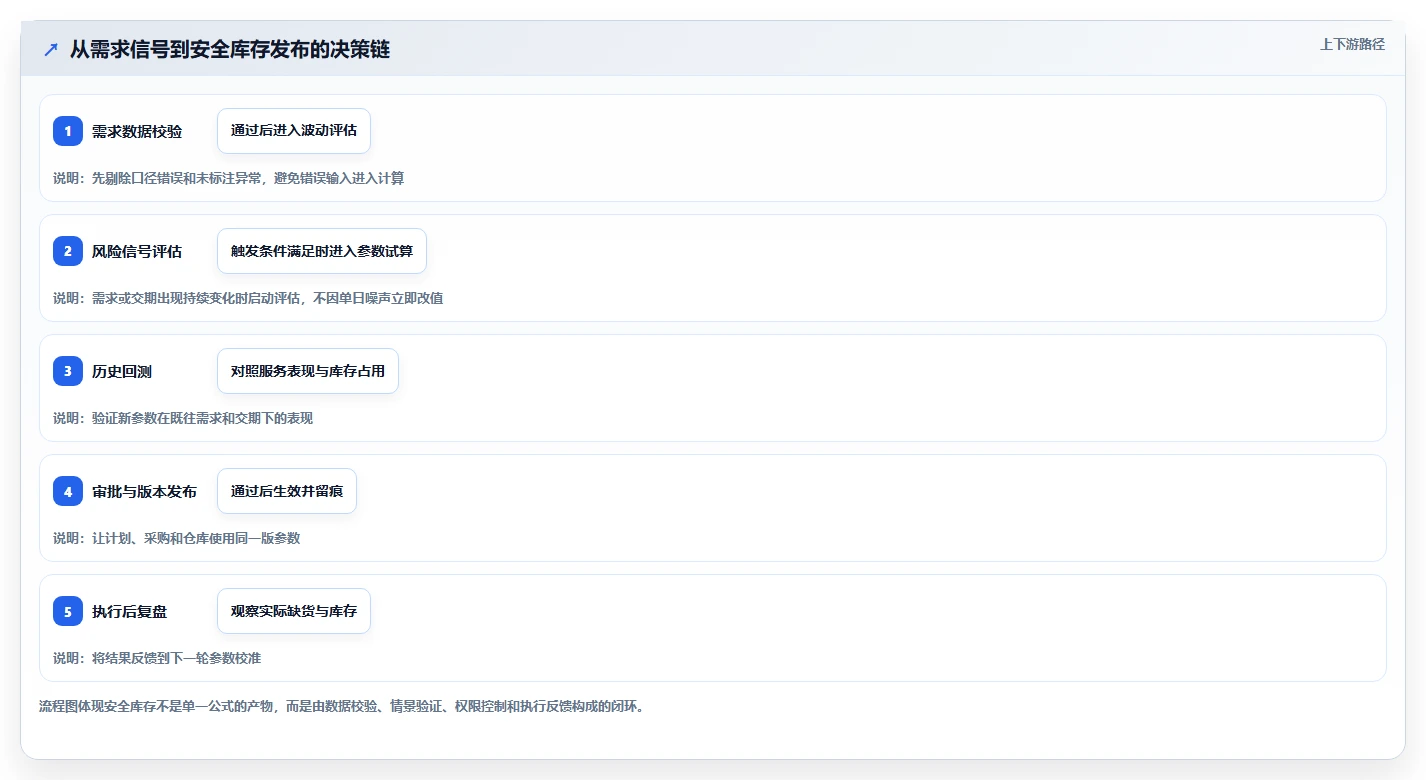The width and height of the screenshot is (1426, 780).
Task: Click the step title 风险信号评估
Action: click(x=137, y=251)
